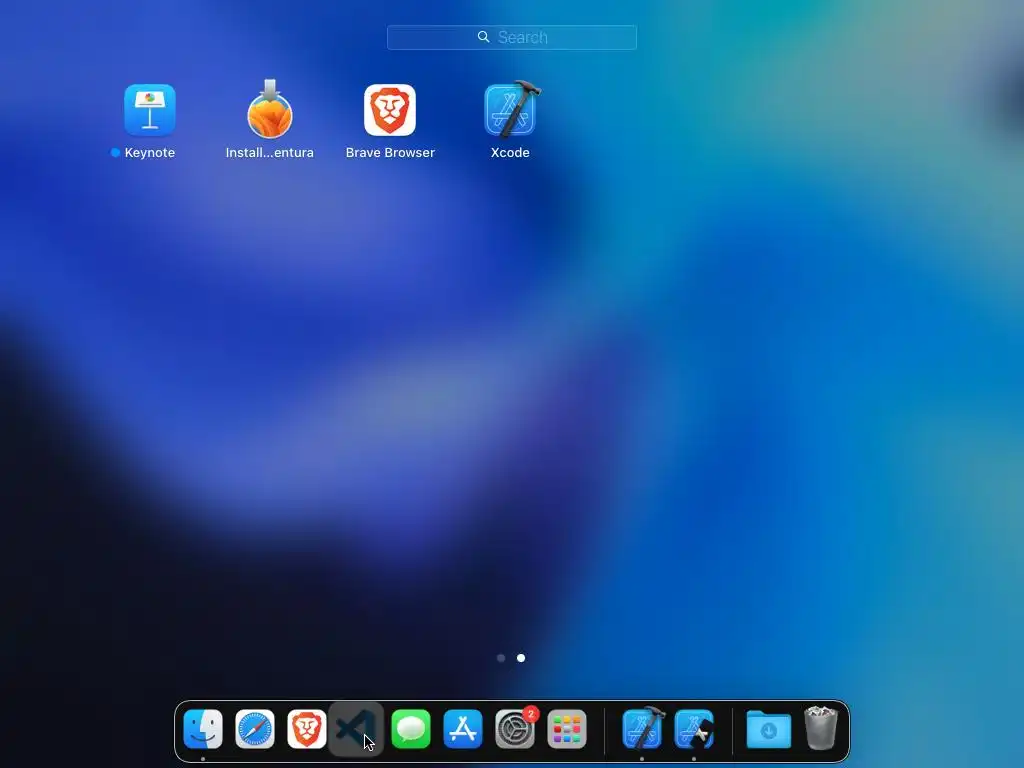This screenshot has height=768, width=1024.
Task: Open Brave Browser in Launchpad grid
Action: point(390,110)
